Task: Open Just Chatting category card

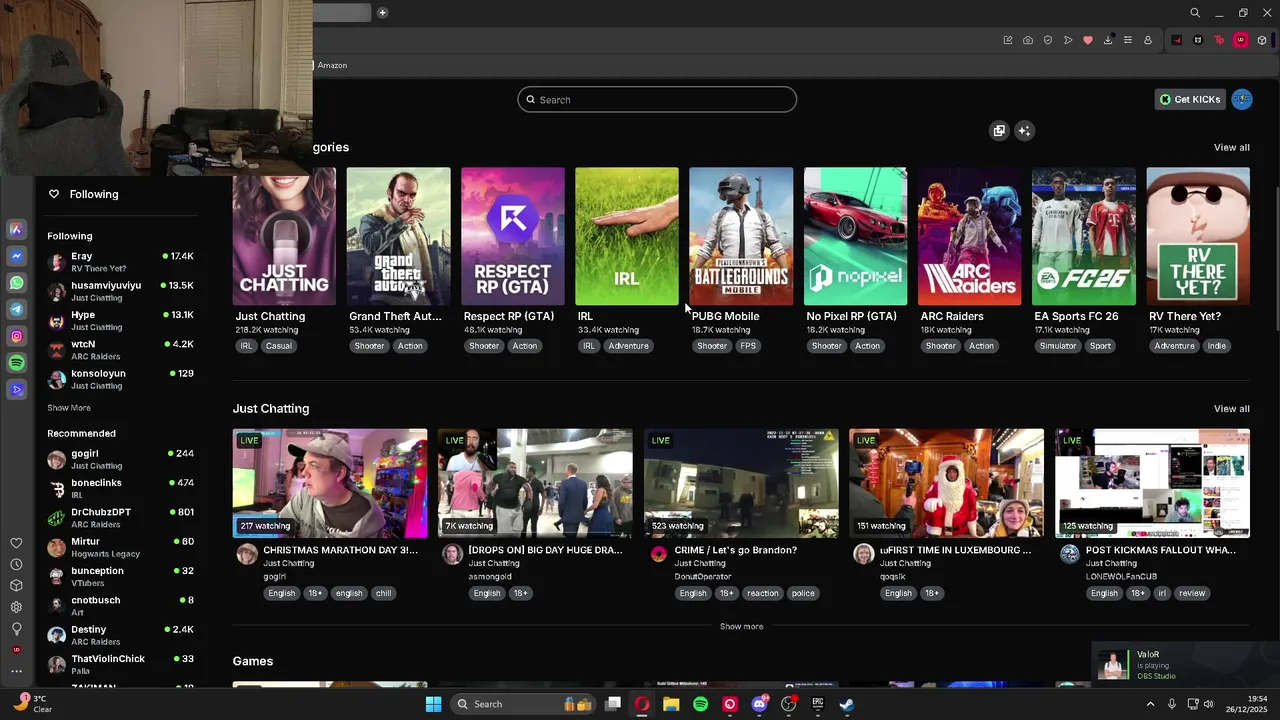Action: pos(284,236)
